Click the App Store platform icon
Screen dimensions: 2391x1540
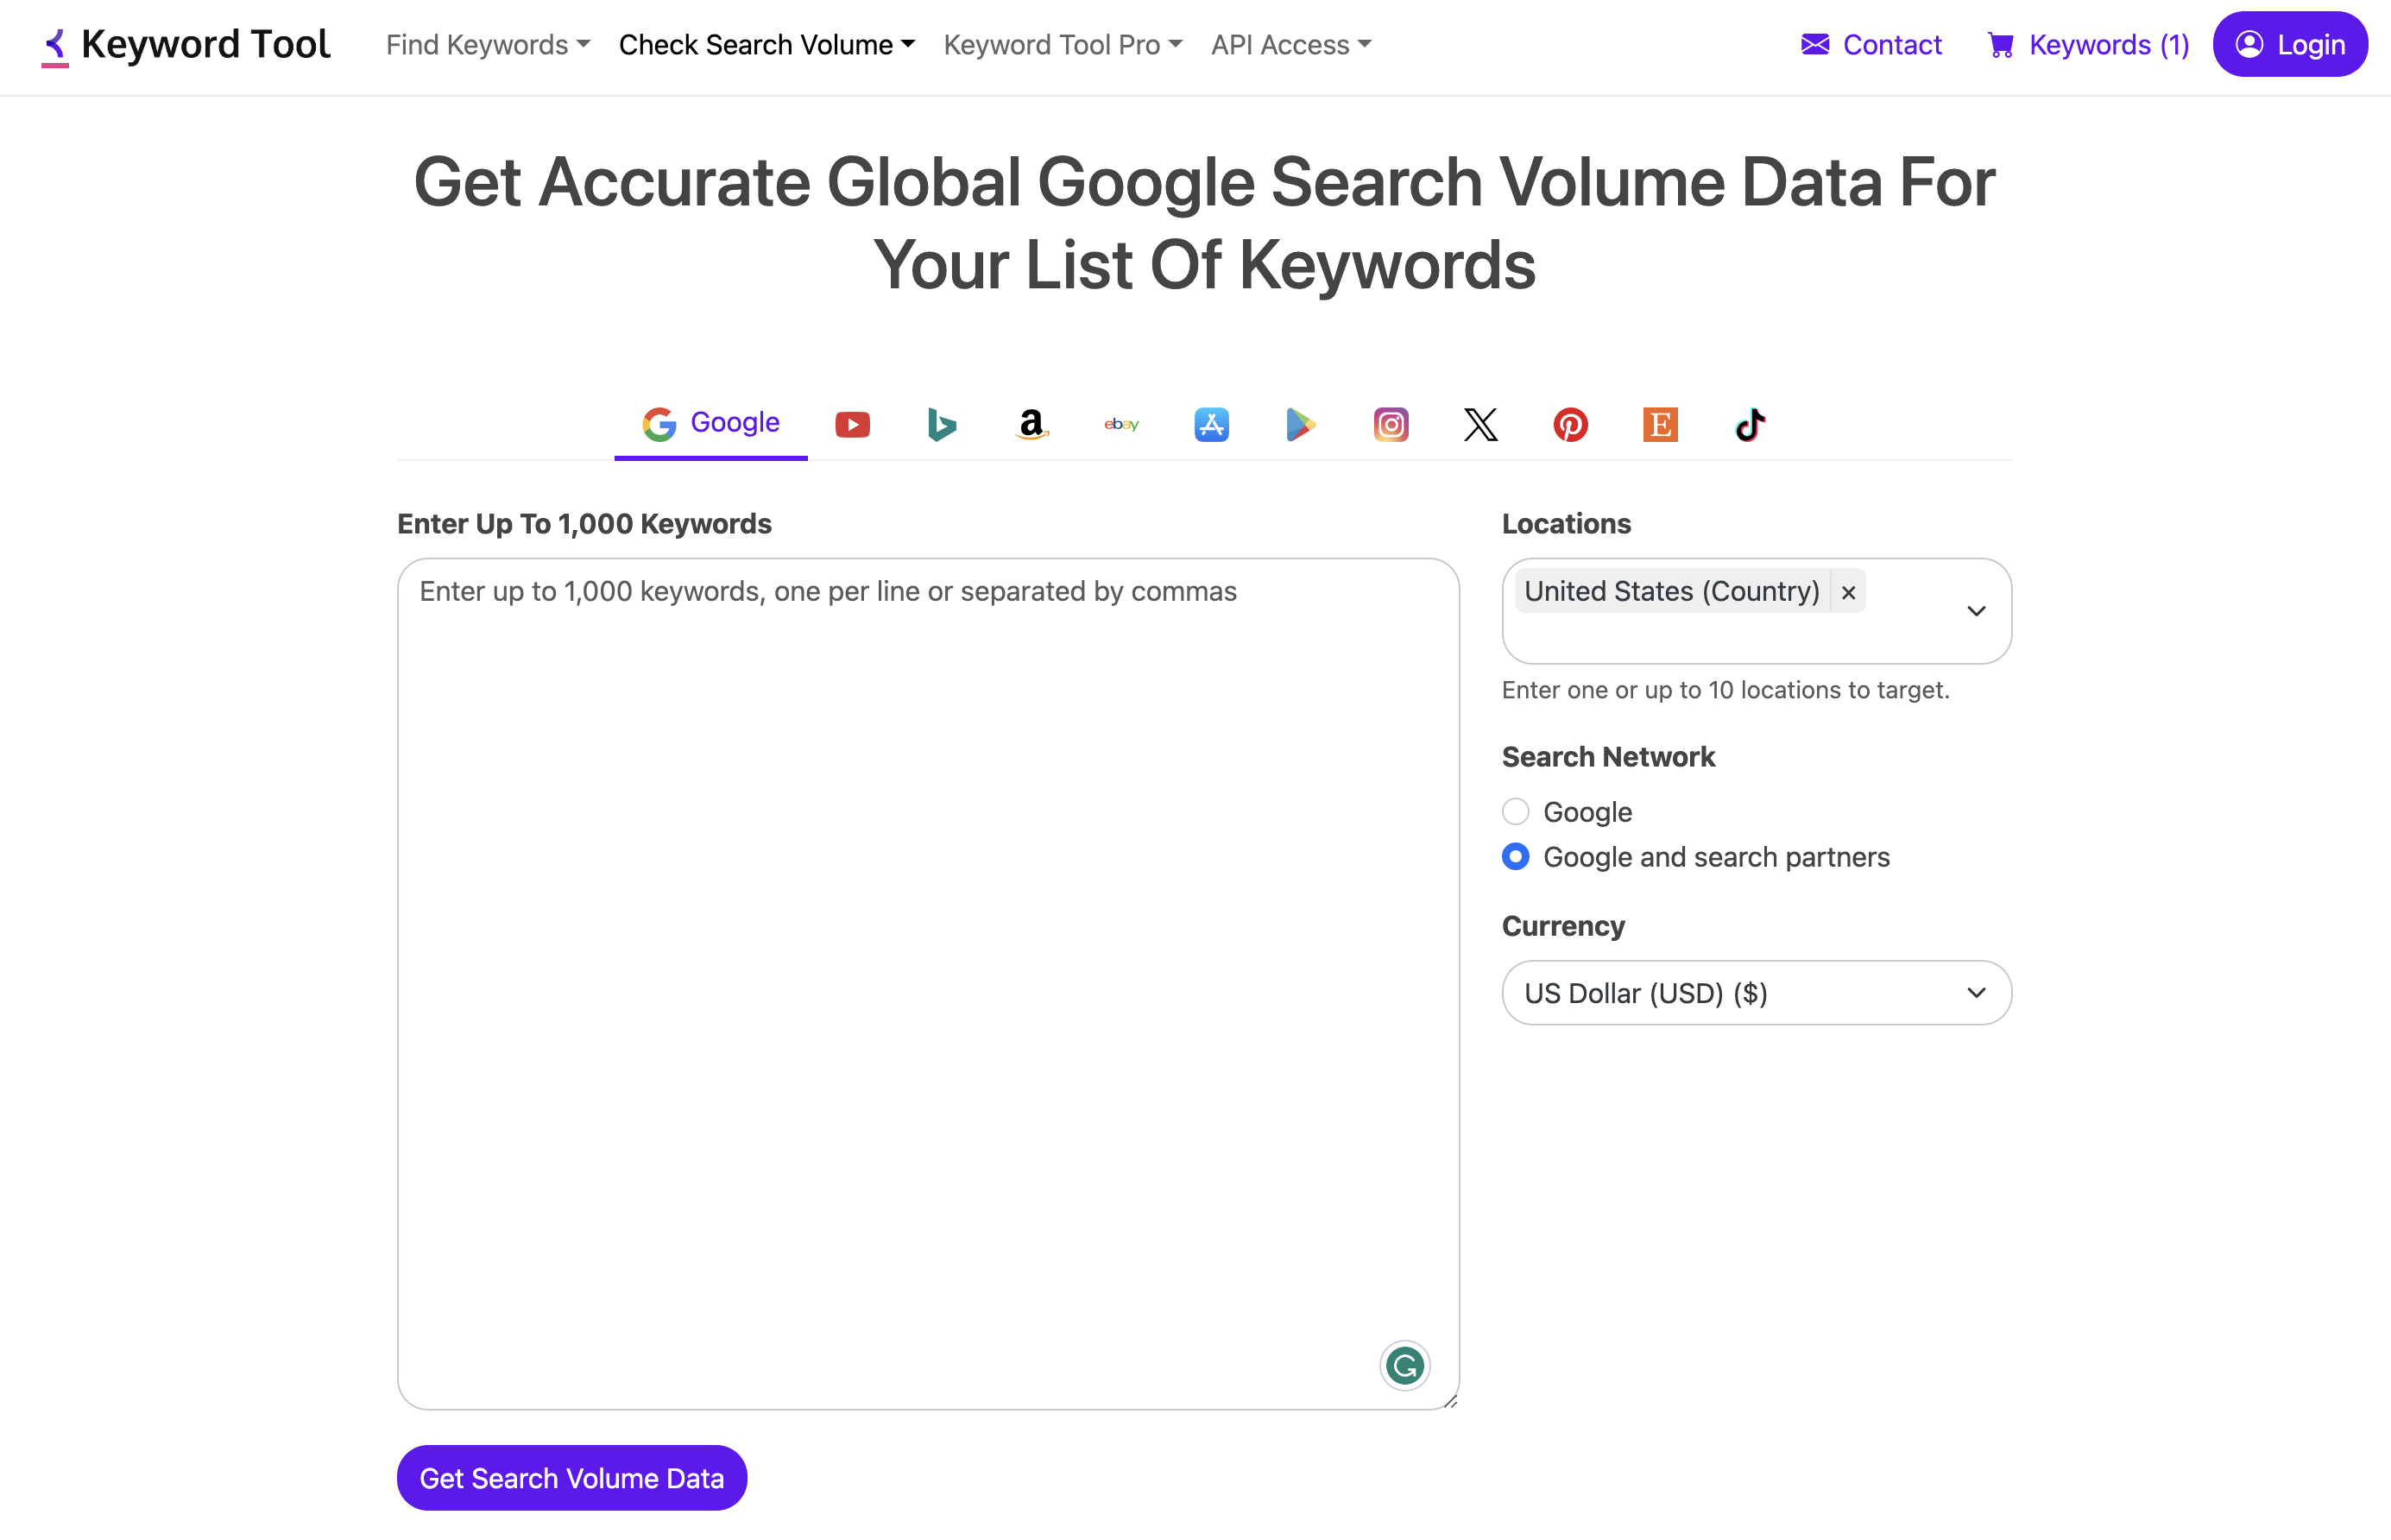1211,421
